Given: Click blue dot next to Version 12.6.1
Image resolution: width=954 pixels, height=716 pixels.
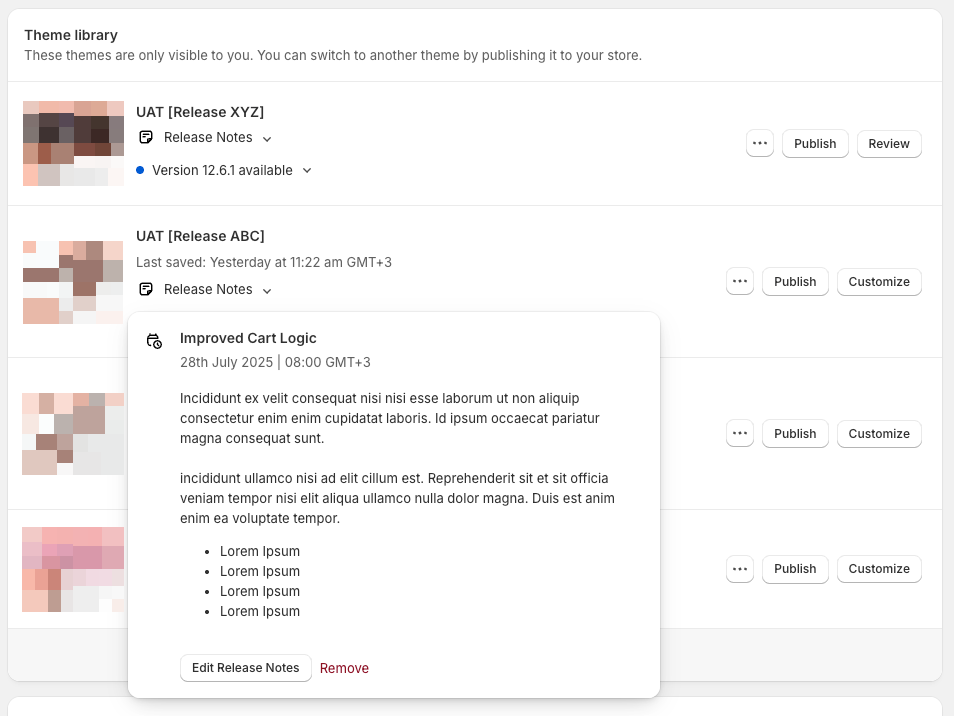Looking at the screenshot, I should 140,171.
